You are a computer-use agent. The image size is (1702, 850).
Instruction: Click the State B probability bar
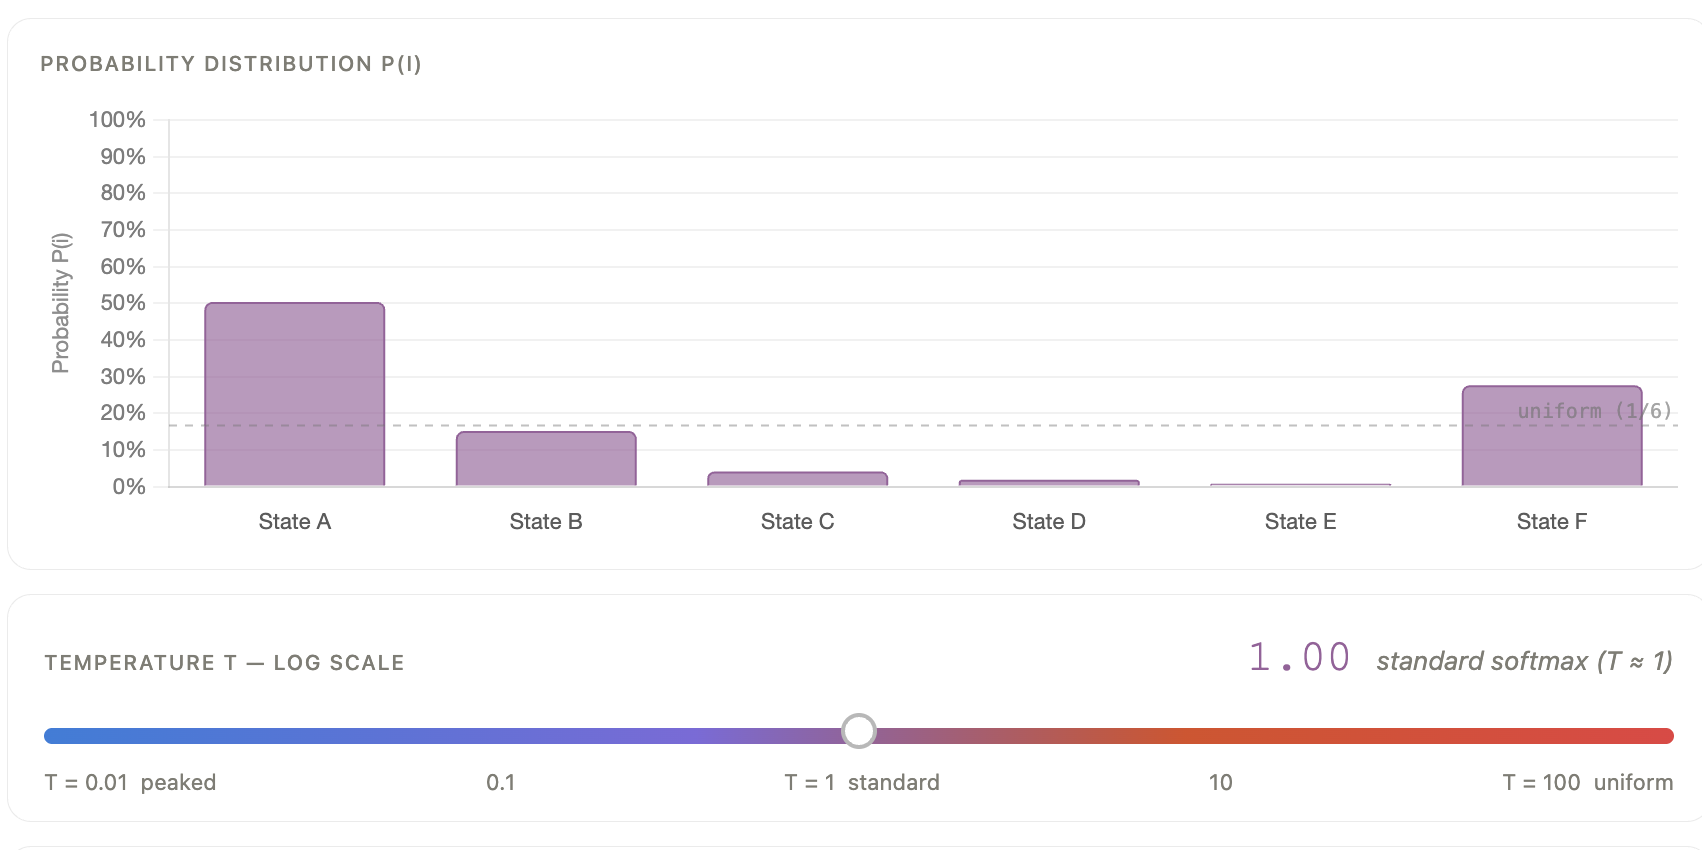pos(546,460)
